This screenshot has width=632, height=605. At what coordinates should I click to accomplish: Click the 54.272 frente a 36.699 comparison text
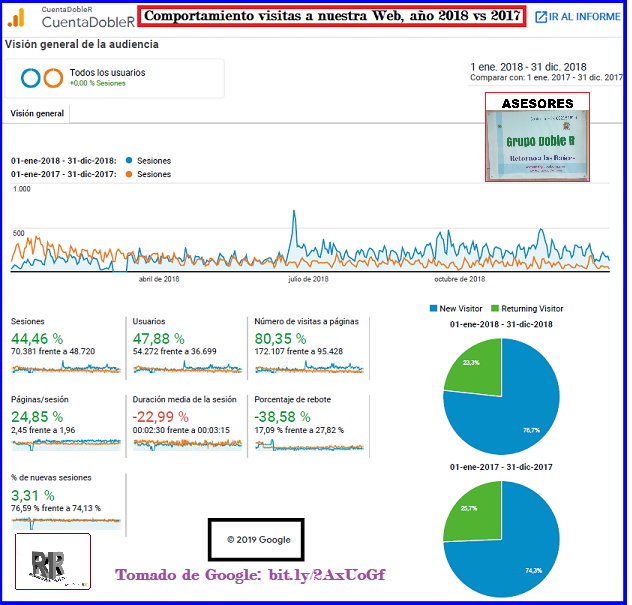(175, 351)
